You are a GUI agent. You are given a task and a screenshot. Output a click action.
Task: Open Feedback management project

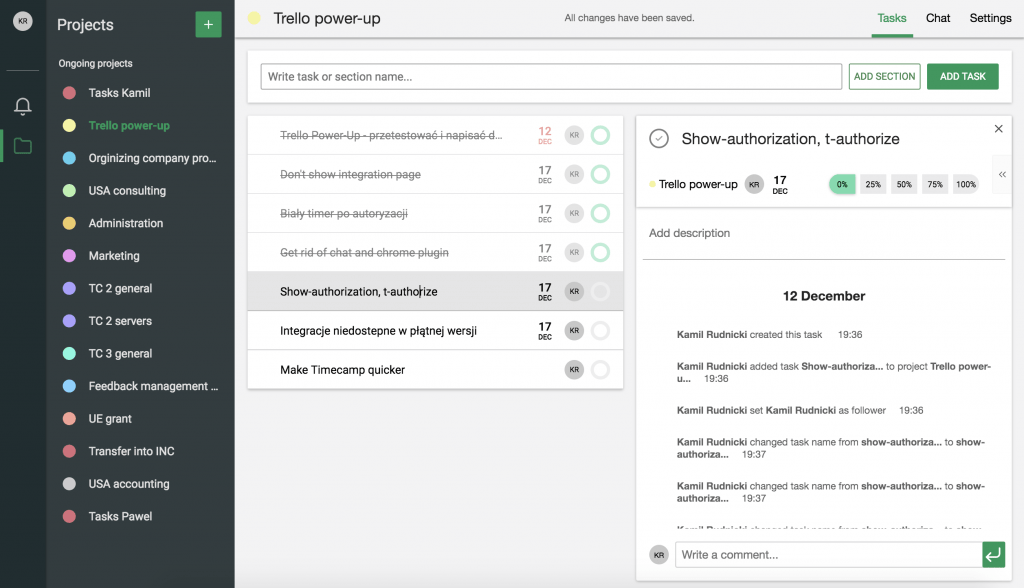(x=140, y=386)
